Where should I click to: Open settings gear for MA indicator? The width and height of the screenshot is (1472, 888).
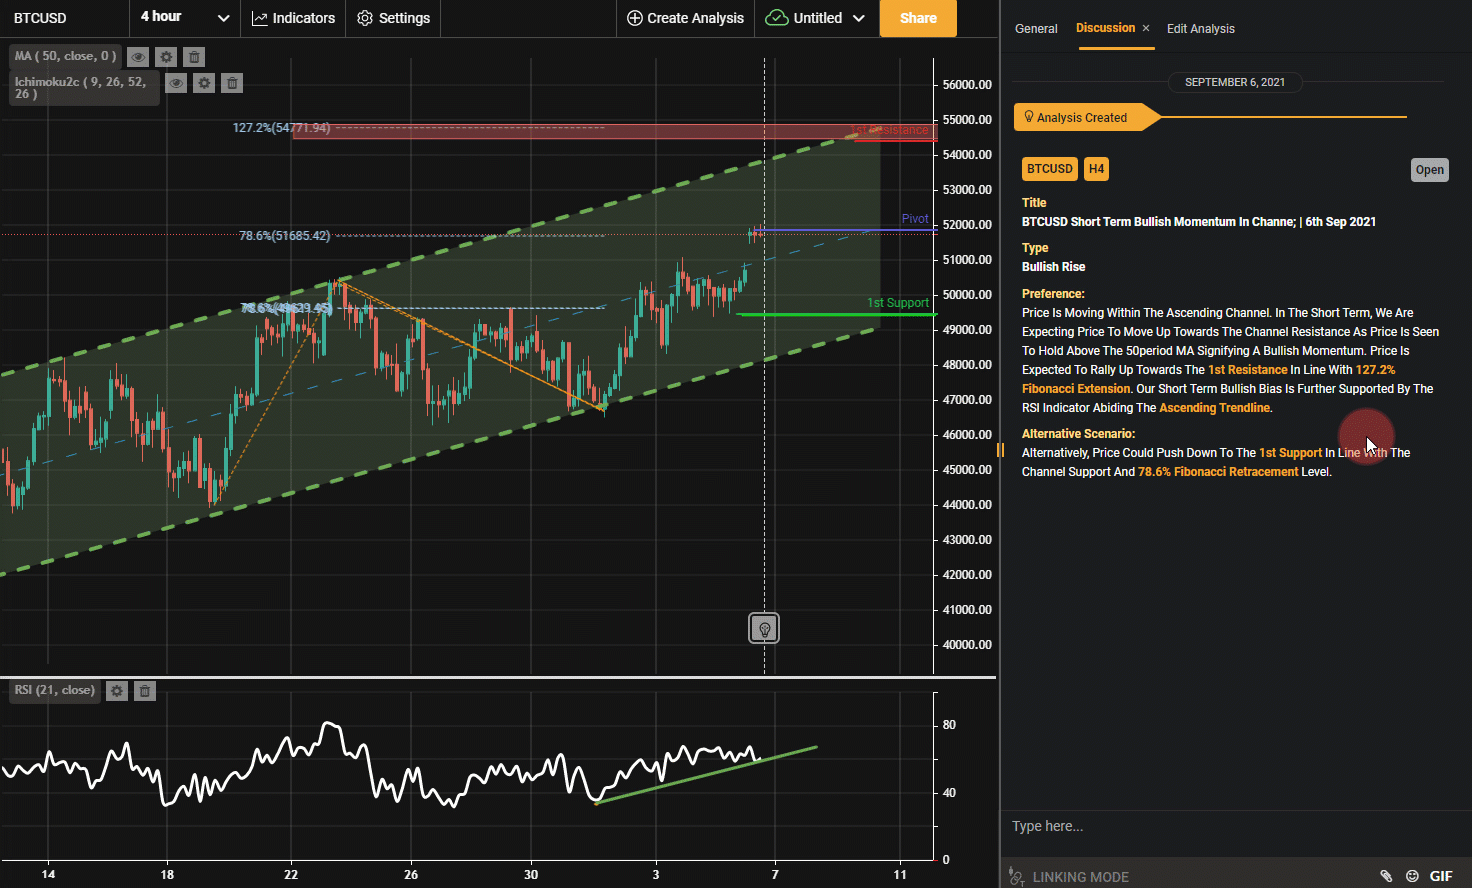(x=166, y=57)
